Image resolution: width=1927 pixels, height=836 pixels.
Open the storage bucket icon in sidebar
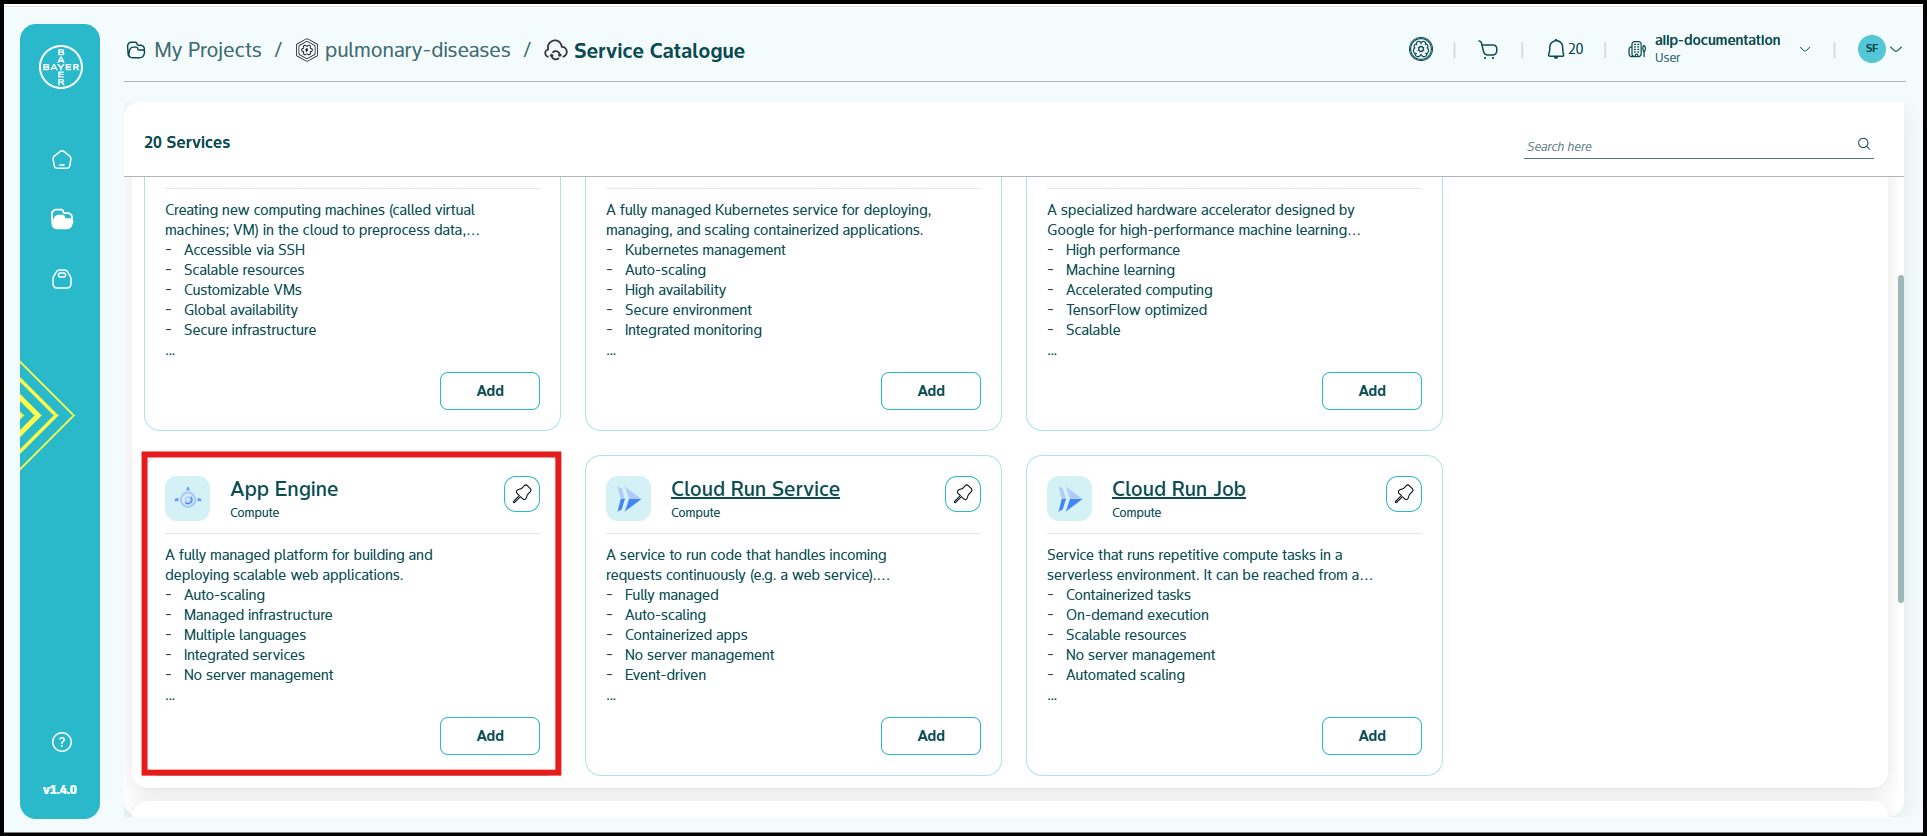pos(62,279)
